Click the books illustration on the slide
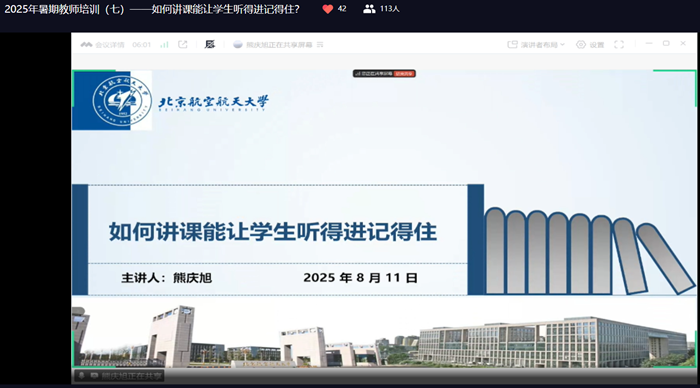The height and width of the screenshot is (388, 700). (589, 250)
